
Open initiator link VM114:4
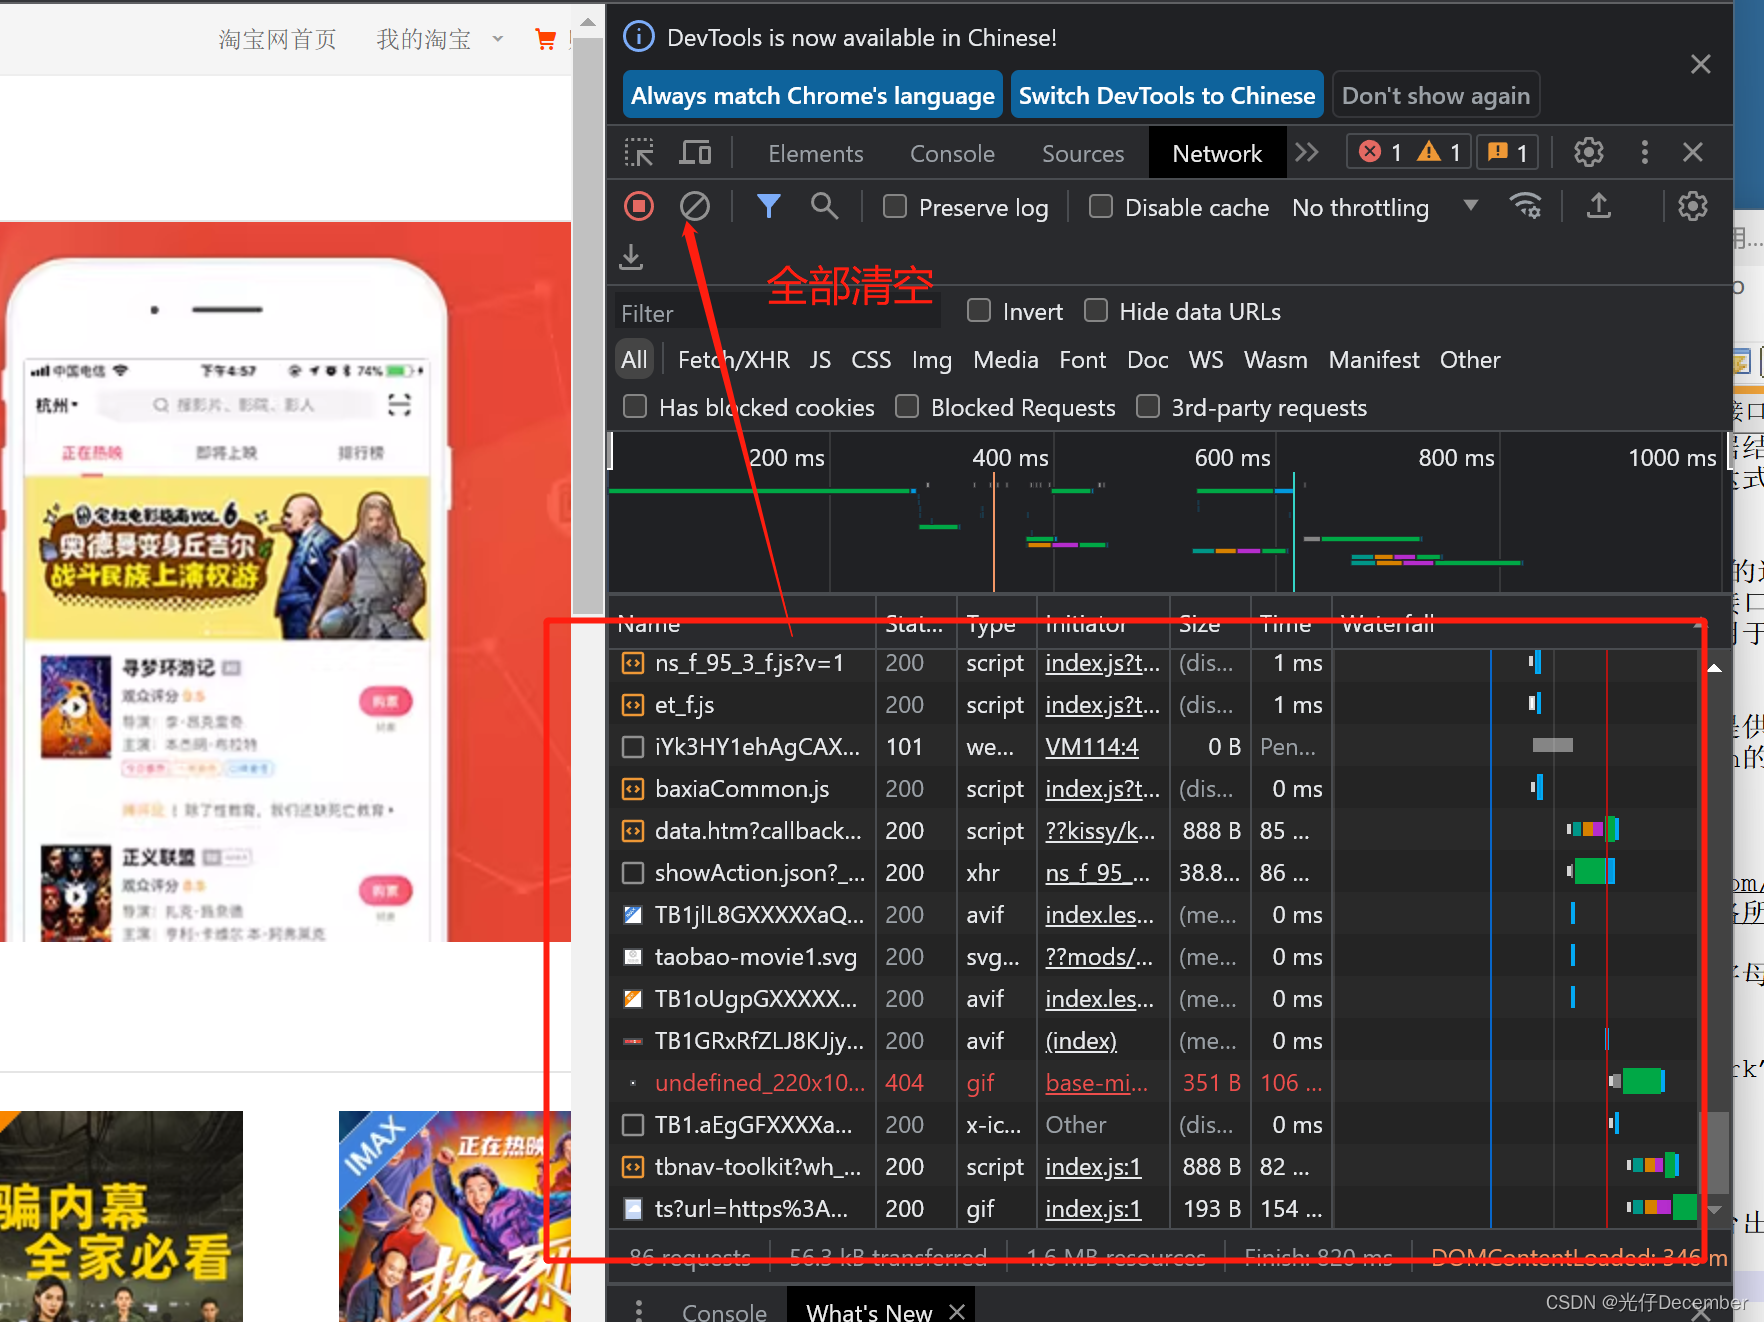1092,746
